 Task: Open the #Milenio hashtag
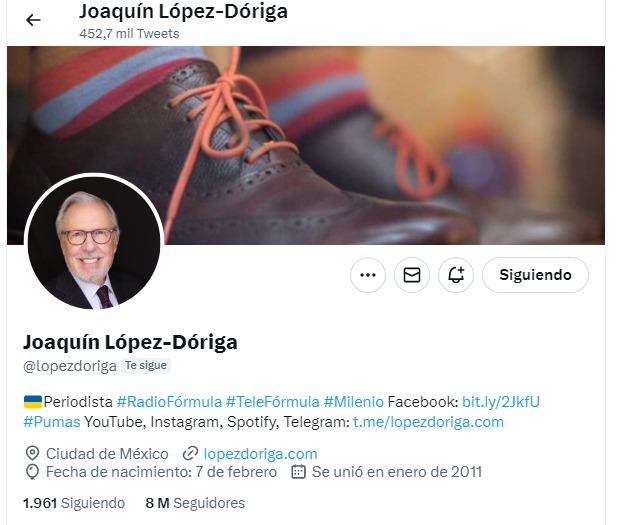[354, 402]
